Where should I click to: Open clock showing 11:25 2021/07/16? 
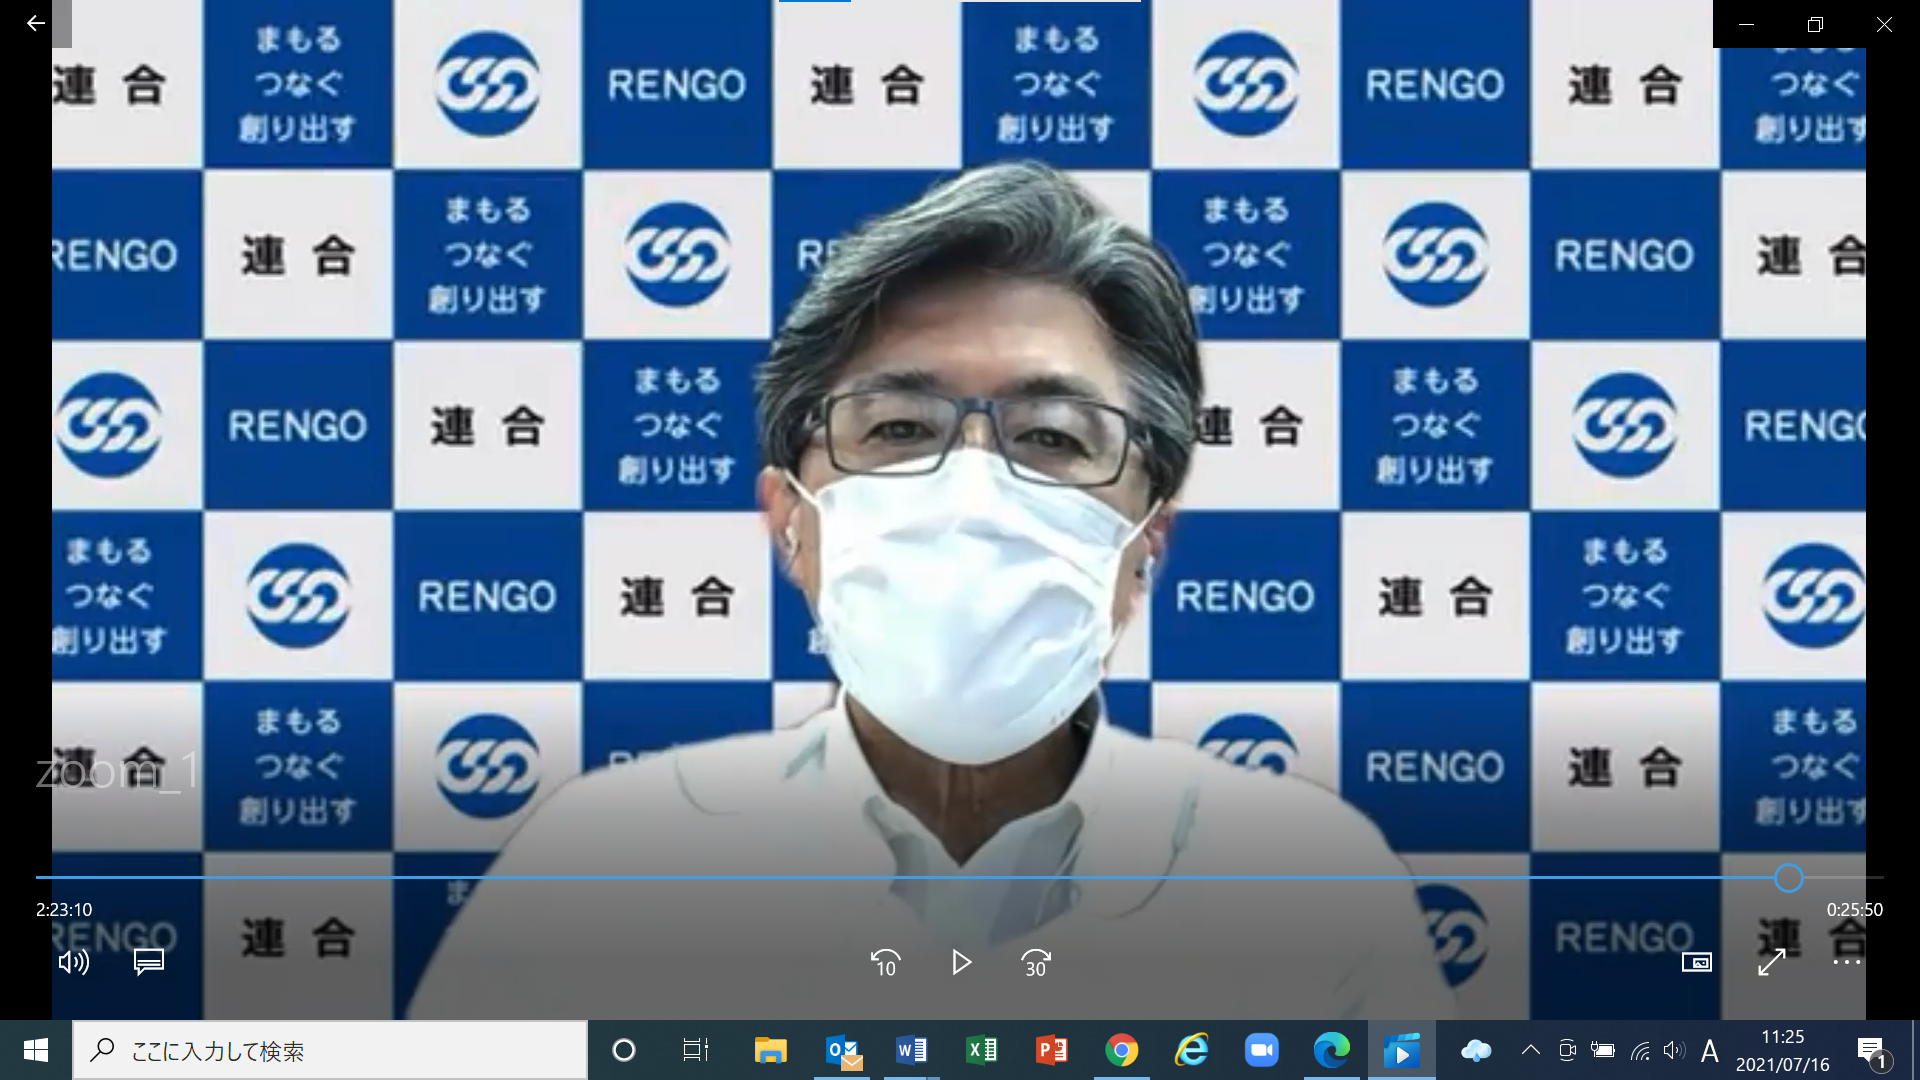[1783, 1050]
